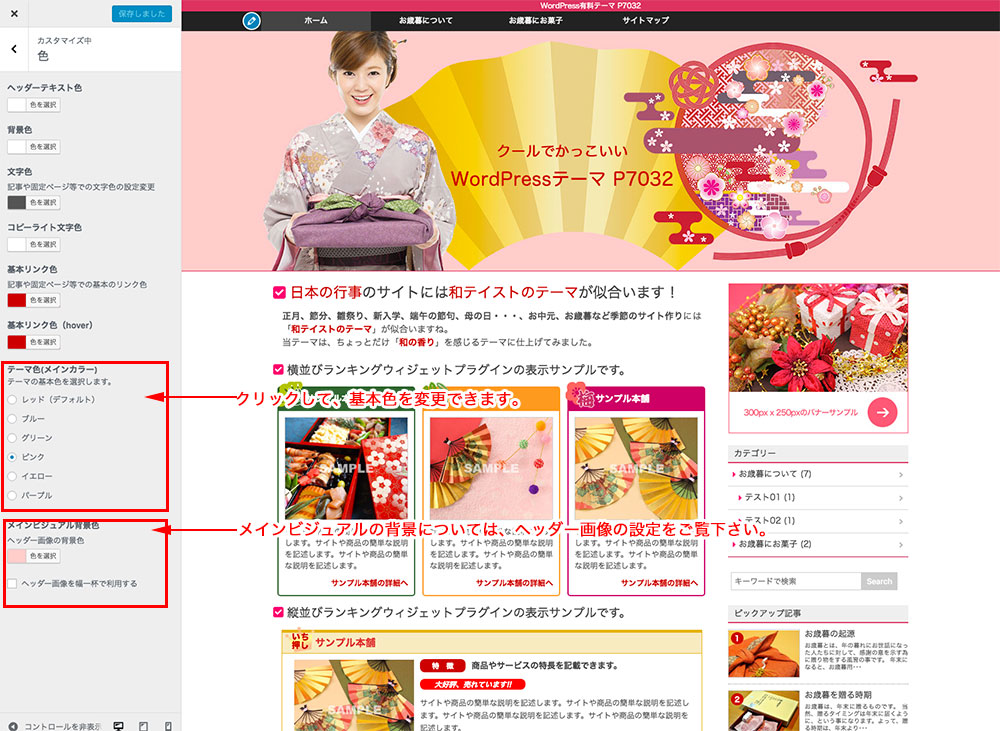Pick コピーライト文字色 color swatch

[x=17, y=244]
